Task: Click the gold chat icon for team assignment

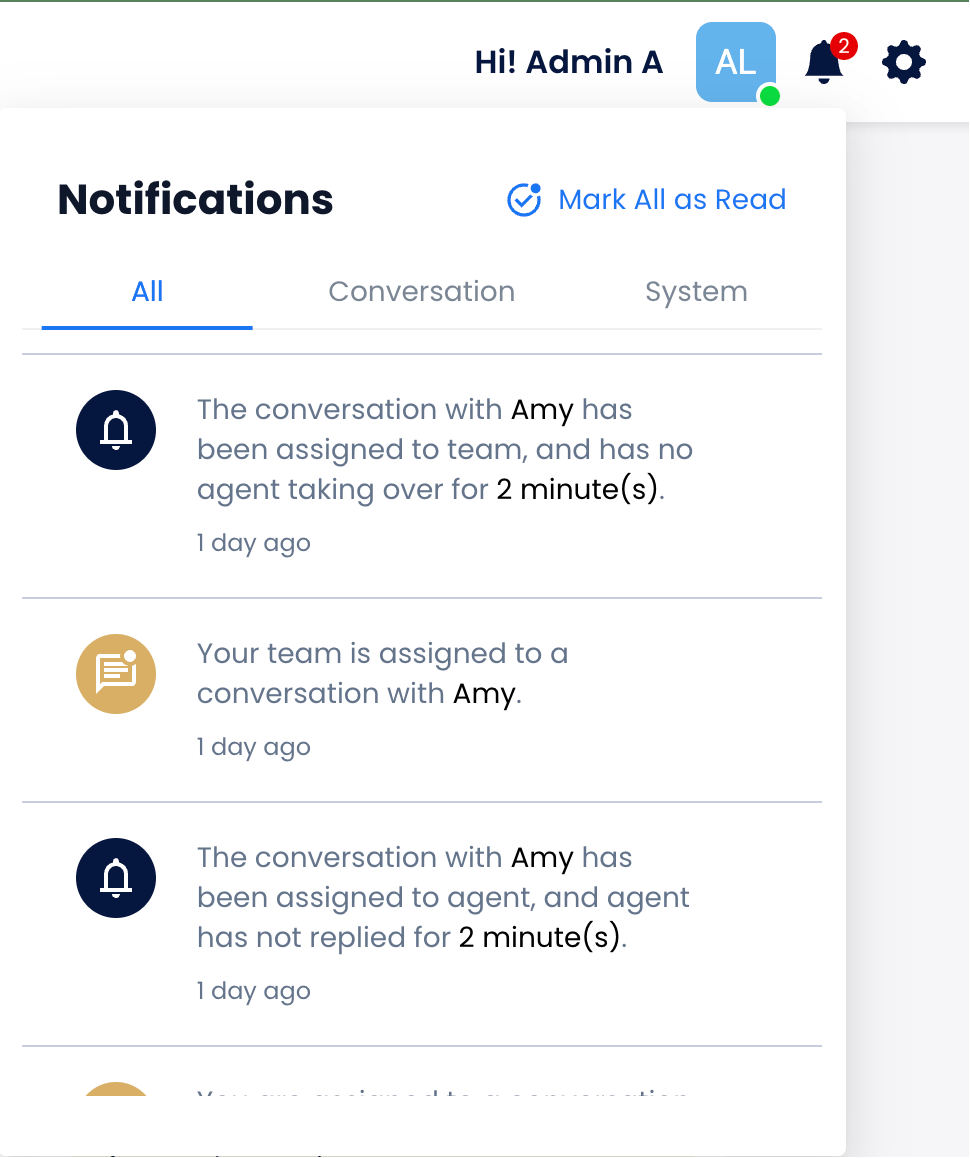Action: pyautogui.click(x=116, y=674)
